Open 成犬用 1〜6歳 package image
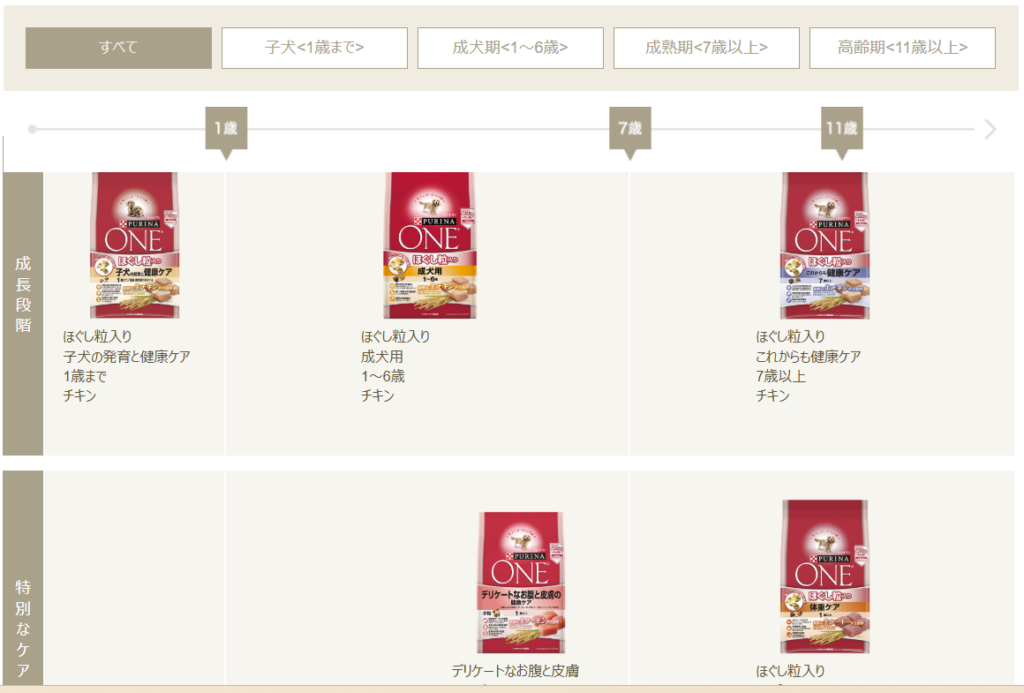This screenshot has width=1024, height=693. coord(430,246)
